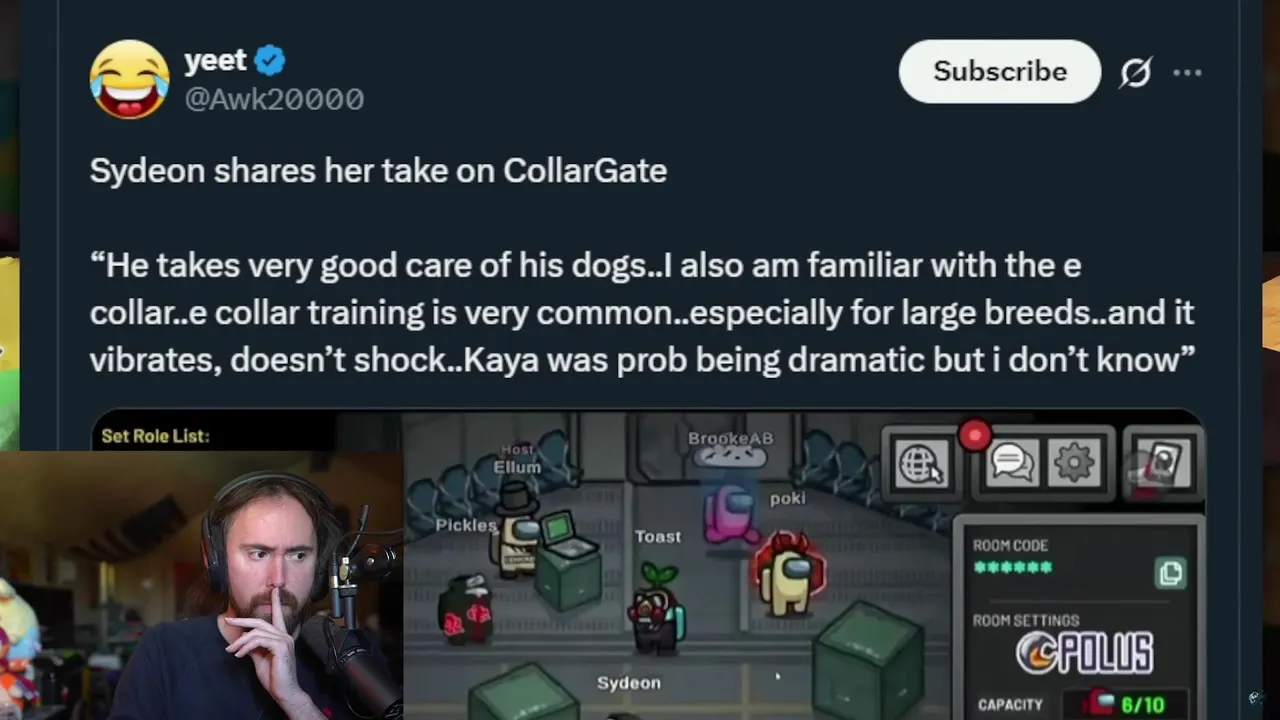Click the capacity 8/10 indicator
1280x720 pixels.
click(1128, 703)
